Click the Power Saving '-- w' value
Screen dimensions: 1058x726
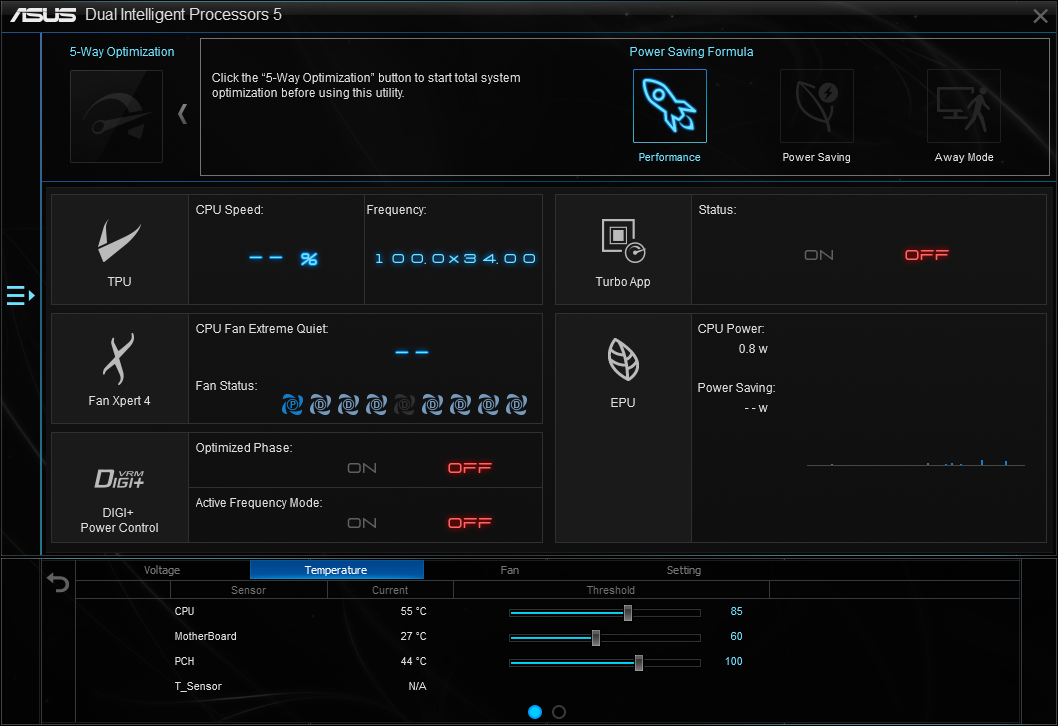click(756, 408)
